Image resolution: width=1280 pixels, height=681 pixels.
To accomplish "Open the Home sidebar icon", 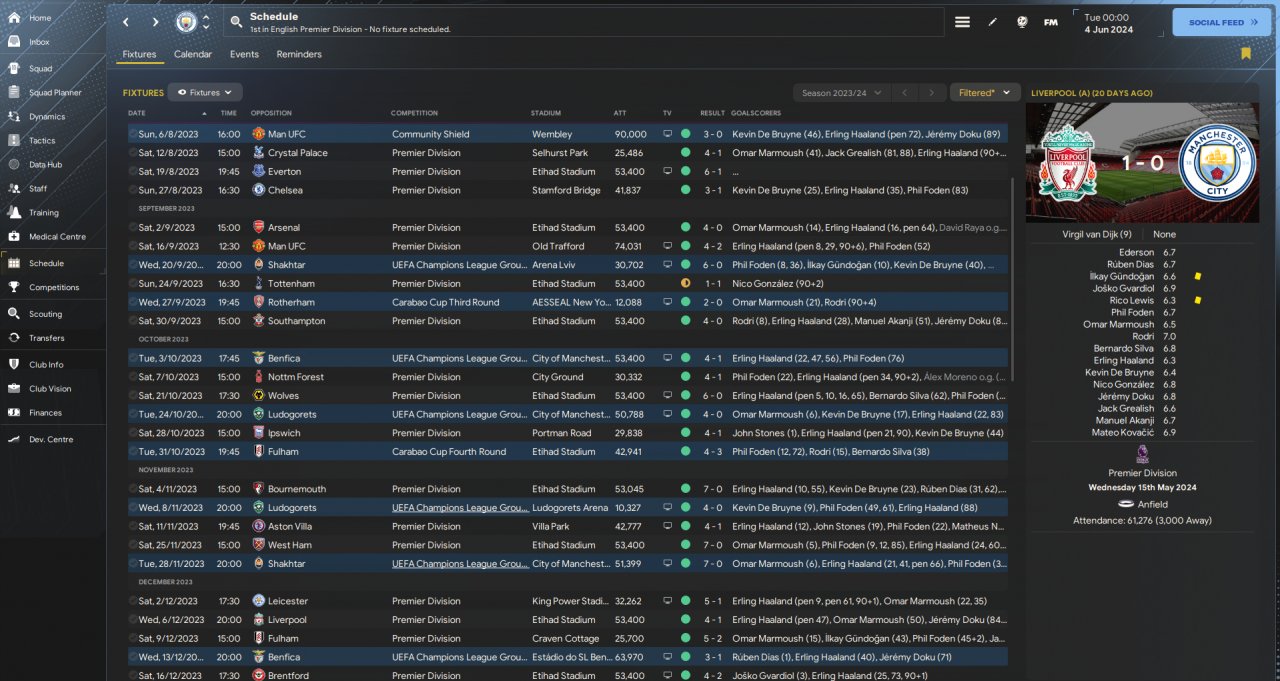I will (14, 18).
